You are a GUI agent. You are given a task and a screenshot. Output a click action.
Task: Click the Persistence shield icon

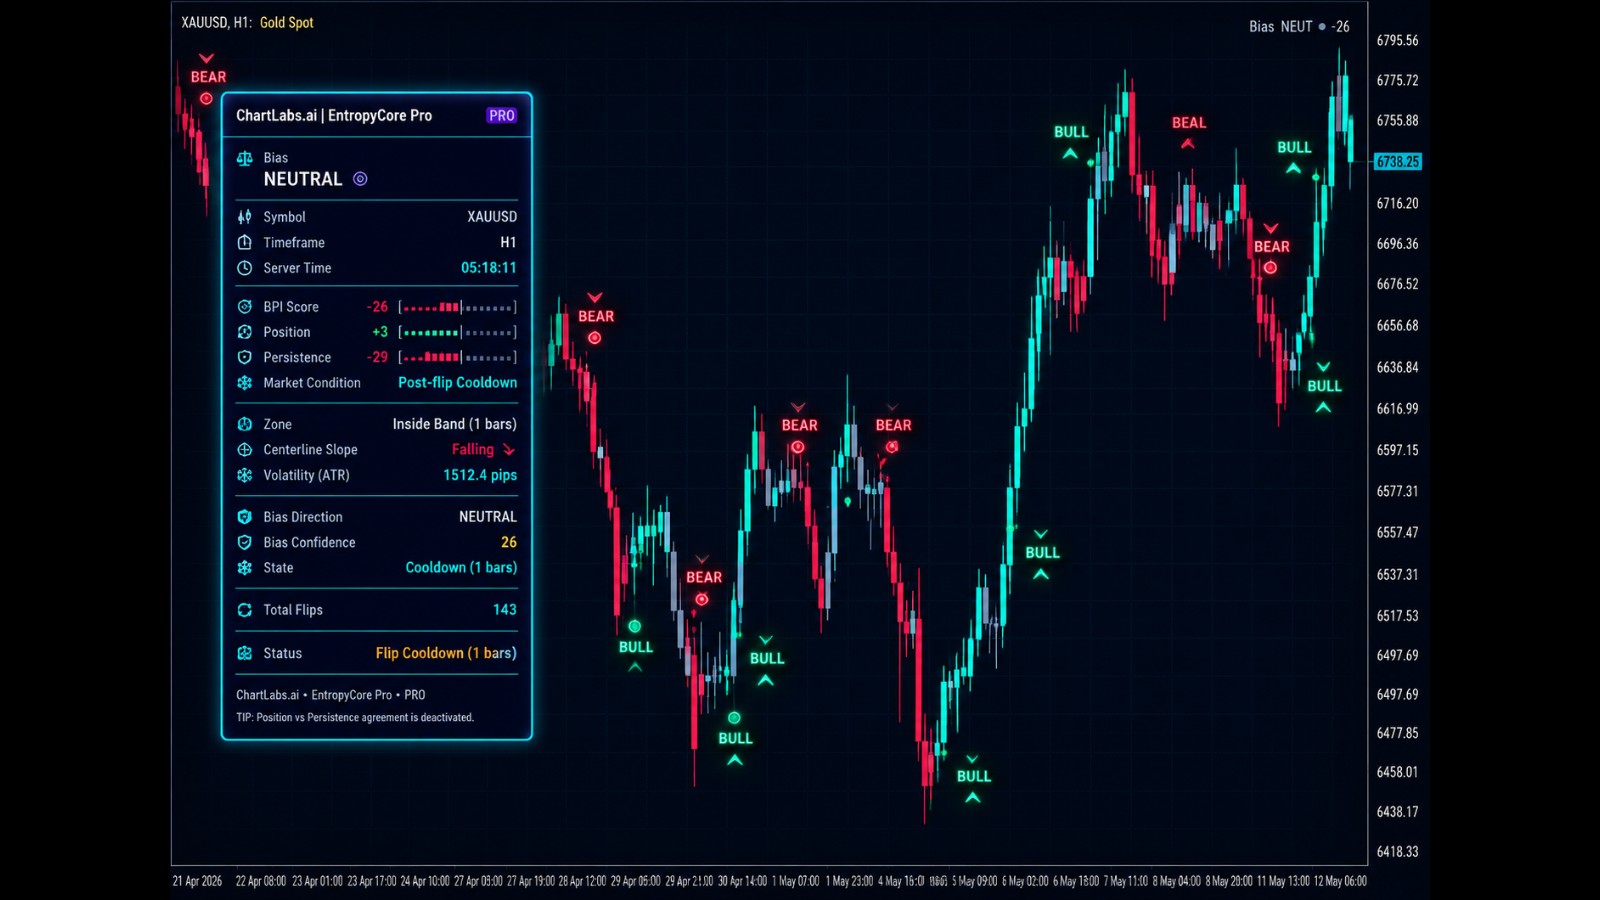tap(245, 357)
